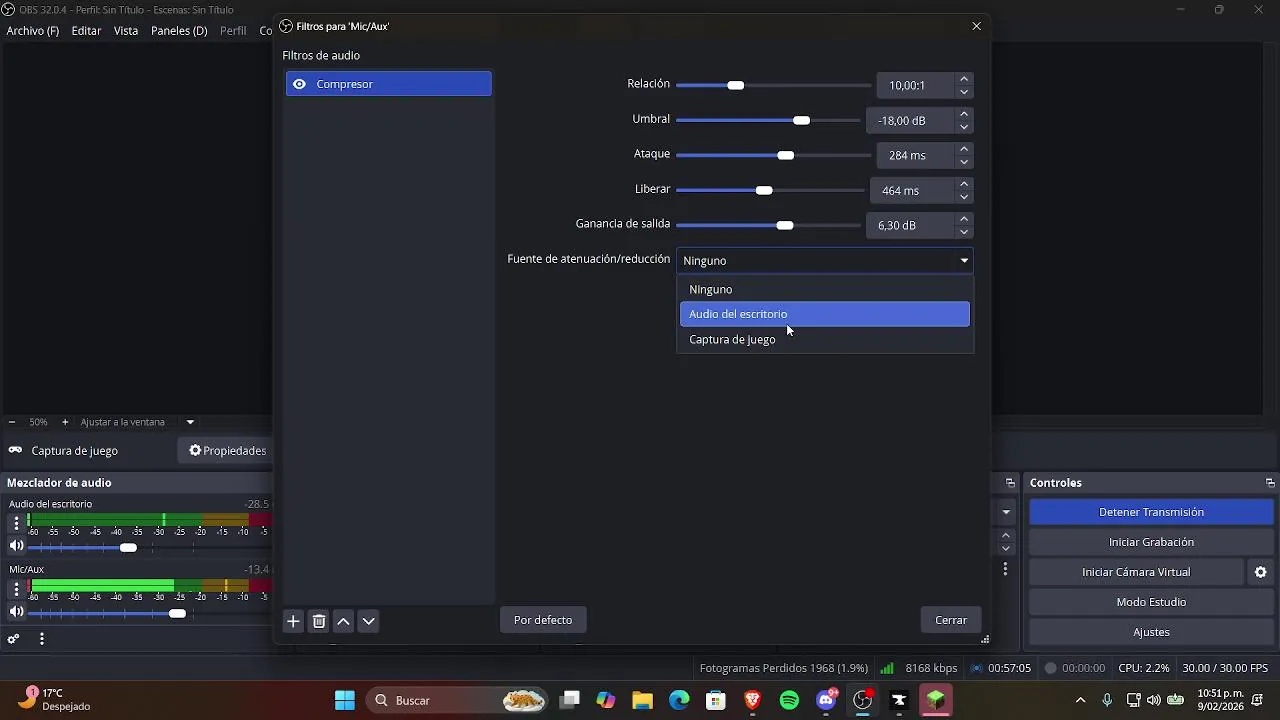
Task: Click the Liberar slider handle
Action: (764, 190)
